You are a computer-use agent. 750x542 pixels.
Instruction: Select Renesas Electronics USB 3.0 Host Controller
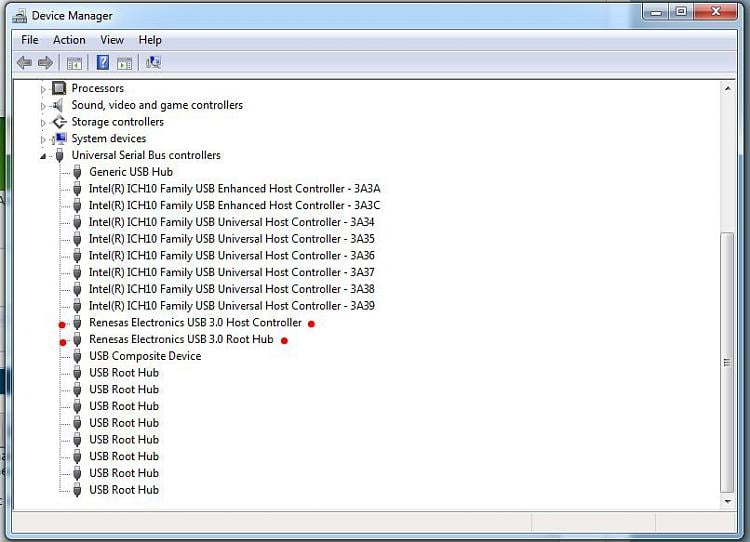195,322
